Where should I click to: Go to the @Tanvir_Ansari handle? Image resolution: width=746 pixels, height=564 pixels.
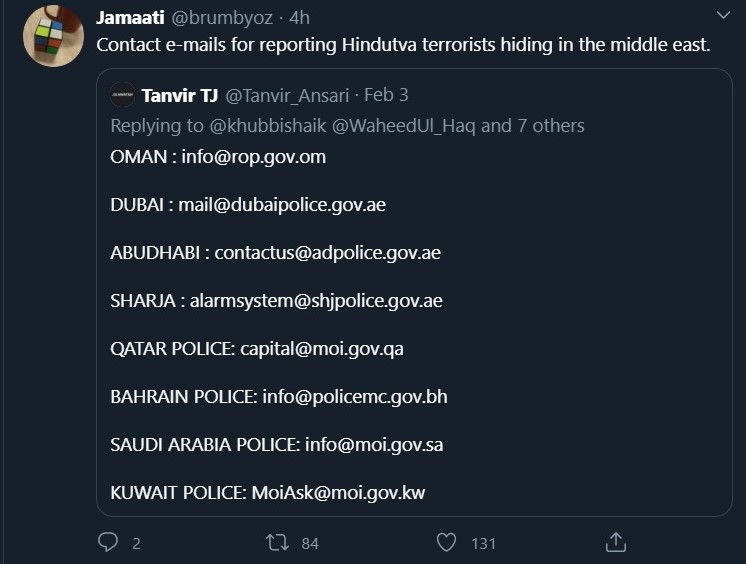(288, 96)
